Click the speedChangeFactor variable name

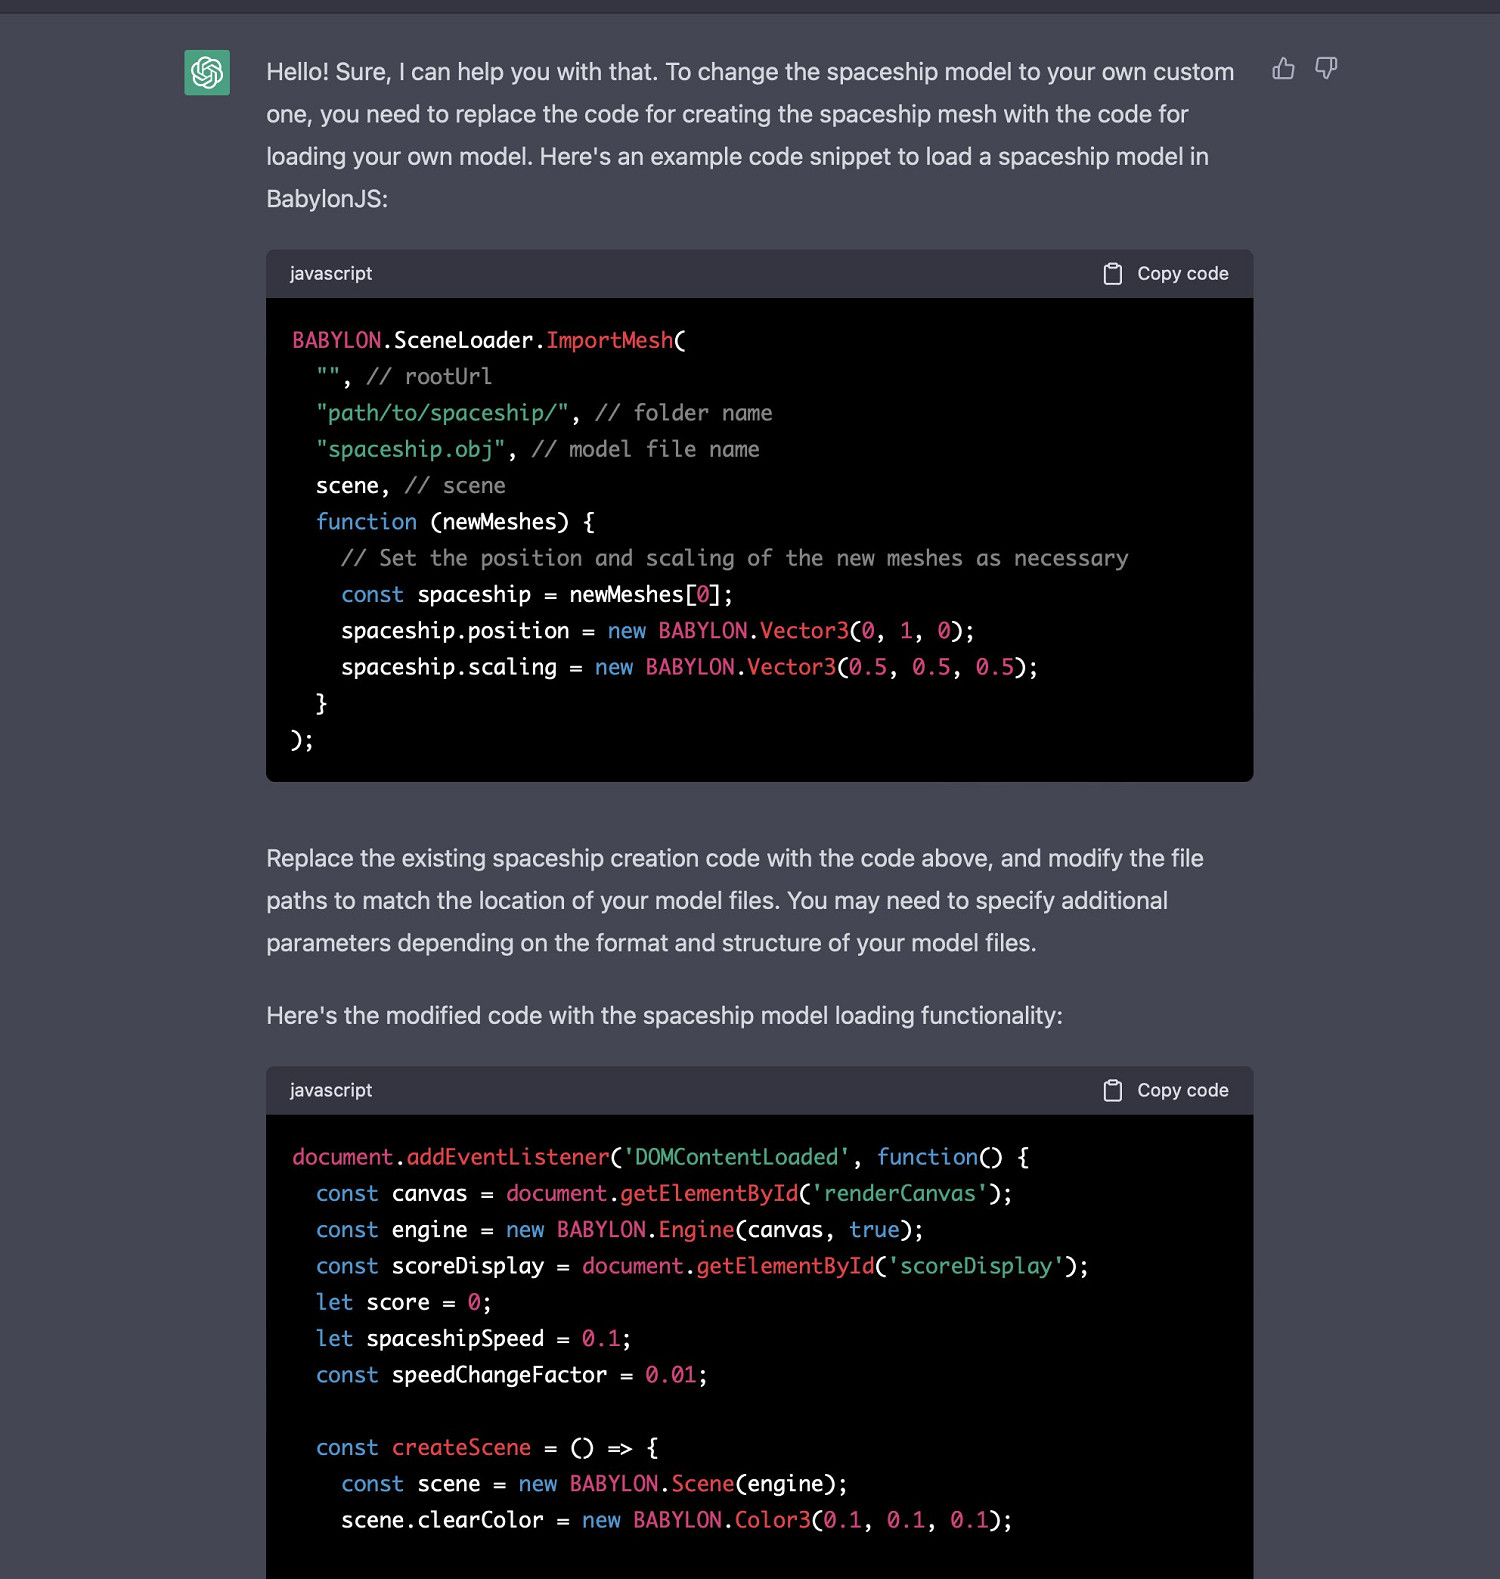(x=499, y=1376)
